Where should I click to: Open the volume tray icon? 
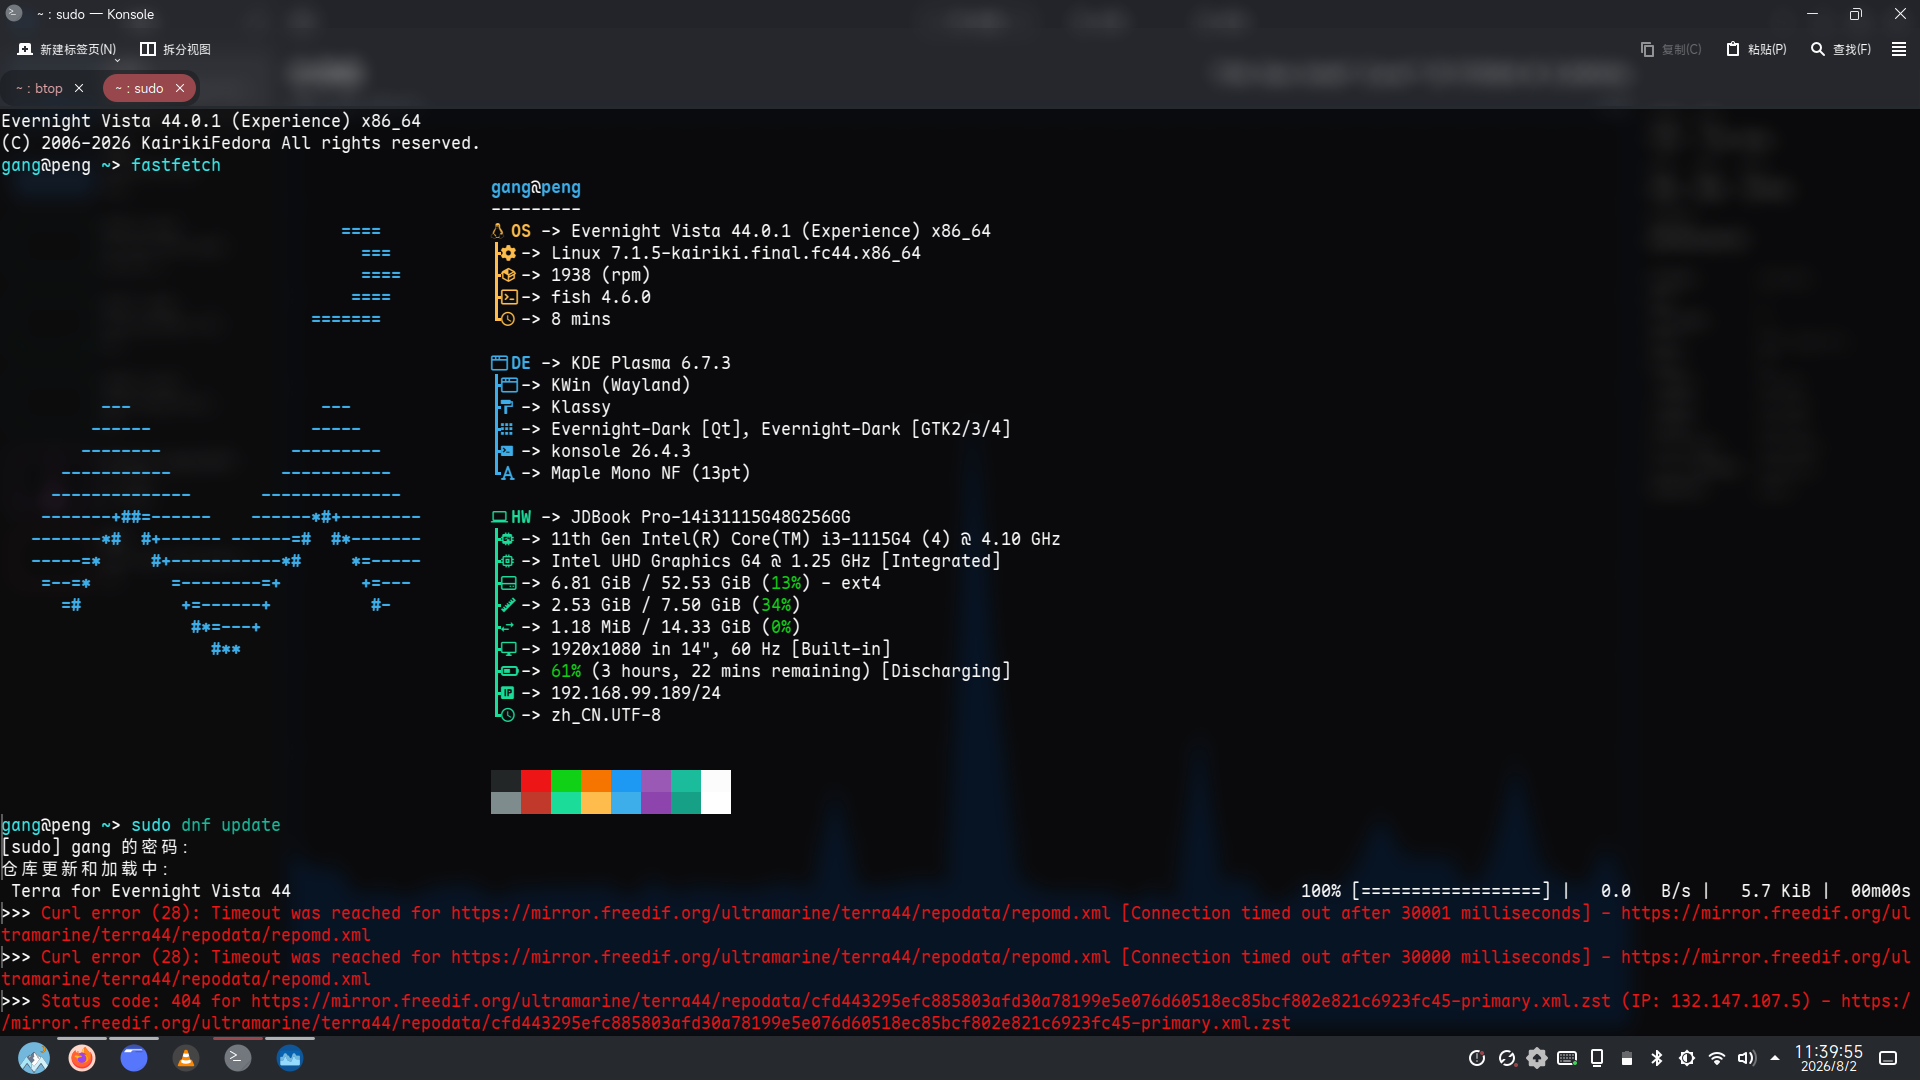(1747, 1058)
